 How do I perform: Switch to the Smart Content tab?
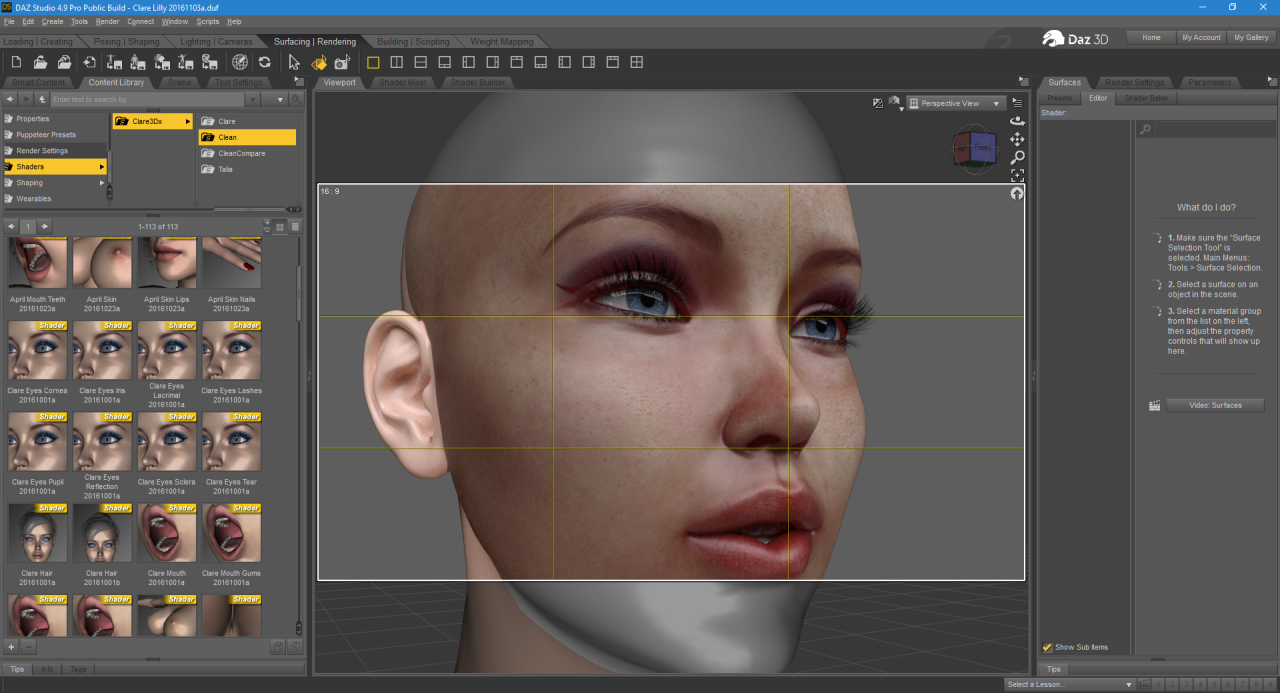38,82
